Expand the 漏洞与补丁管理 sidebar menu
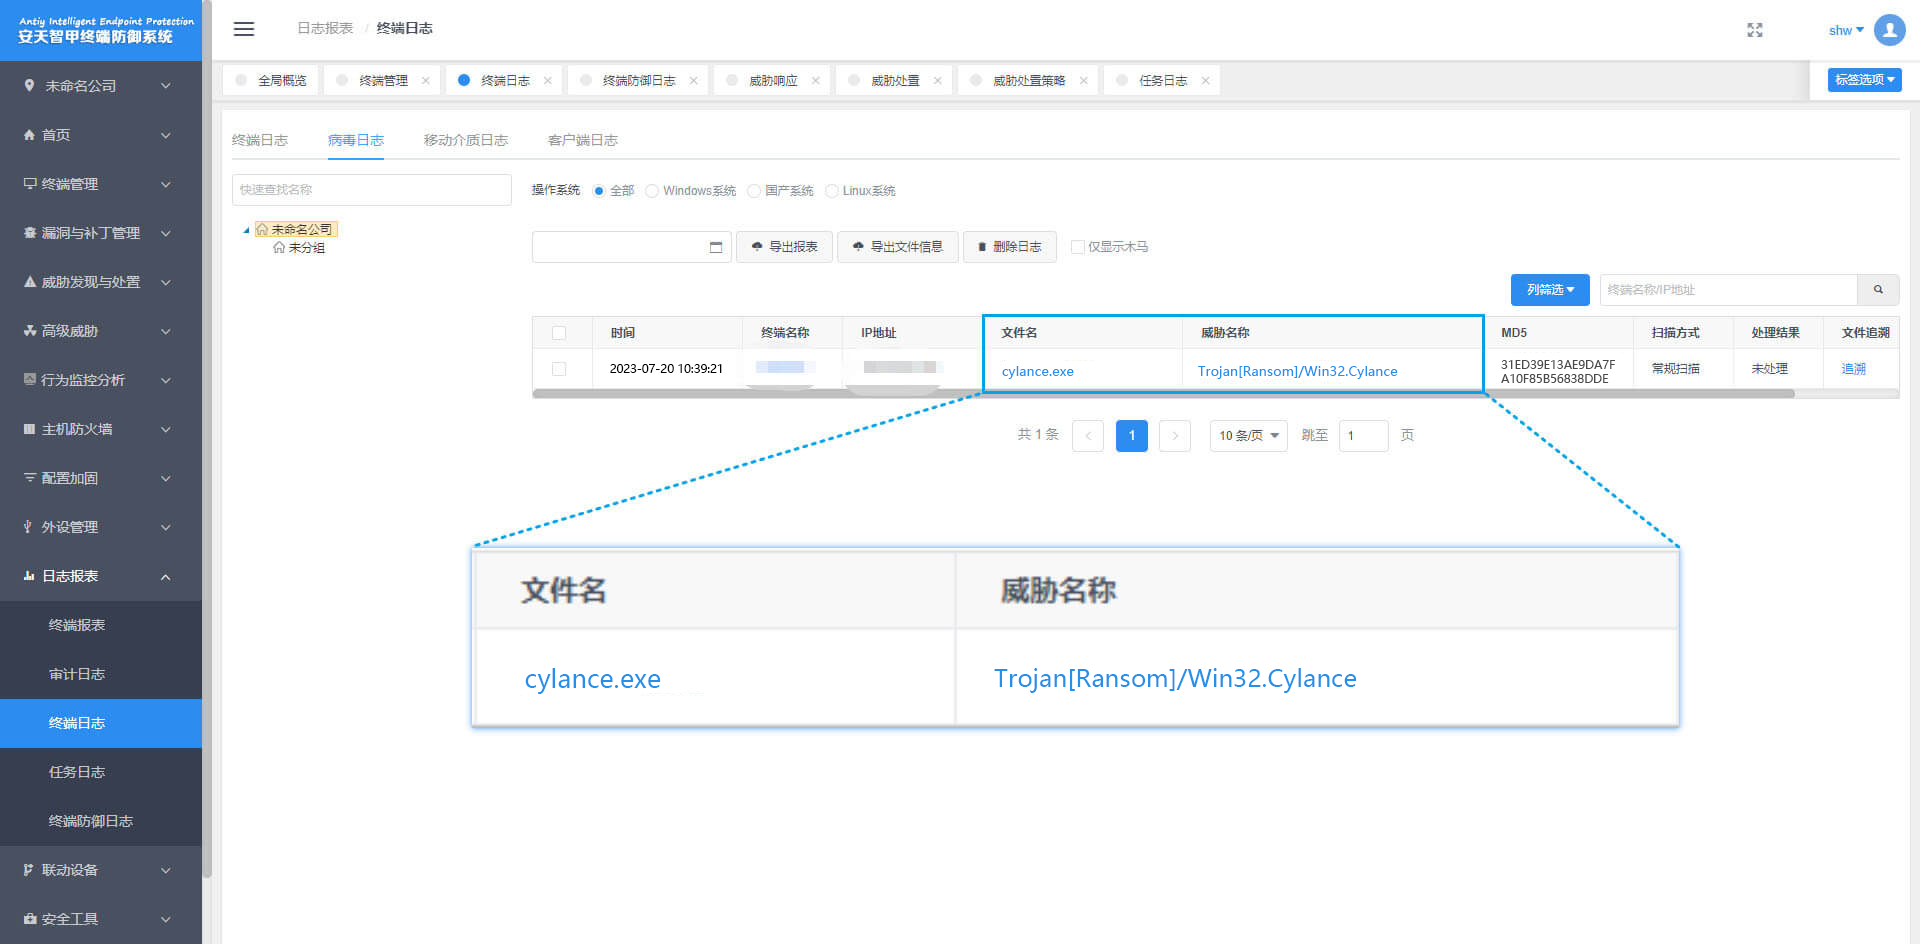This screenshot has height=944, width=1920. [x=101, y=233]
